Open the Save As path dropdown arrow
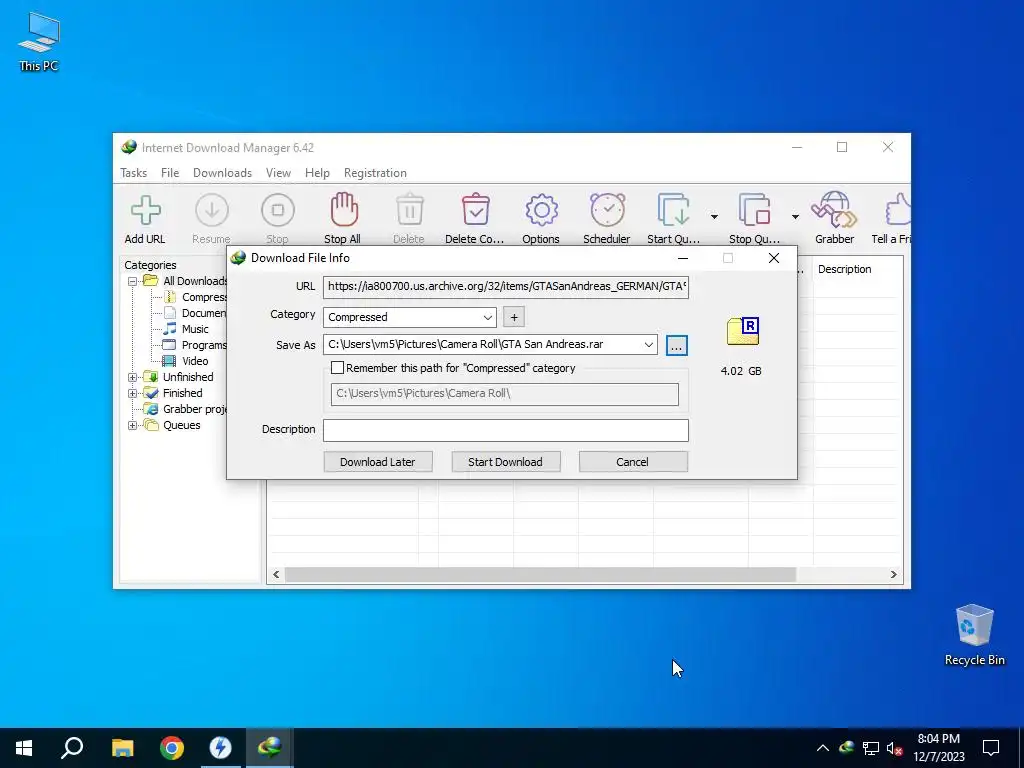This screenshot has height=768, width=1024. [x=648, y=345]
